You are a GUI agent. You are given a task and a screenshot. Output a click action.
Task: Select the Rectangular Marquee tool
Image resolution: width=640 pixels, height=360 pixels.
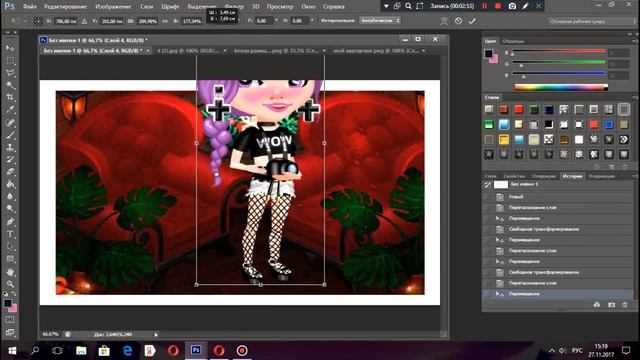(10, 60)
